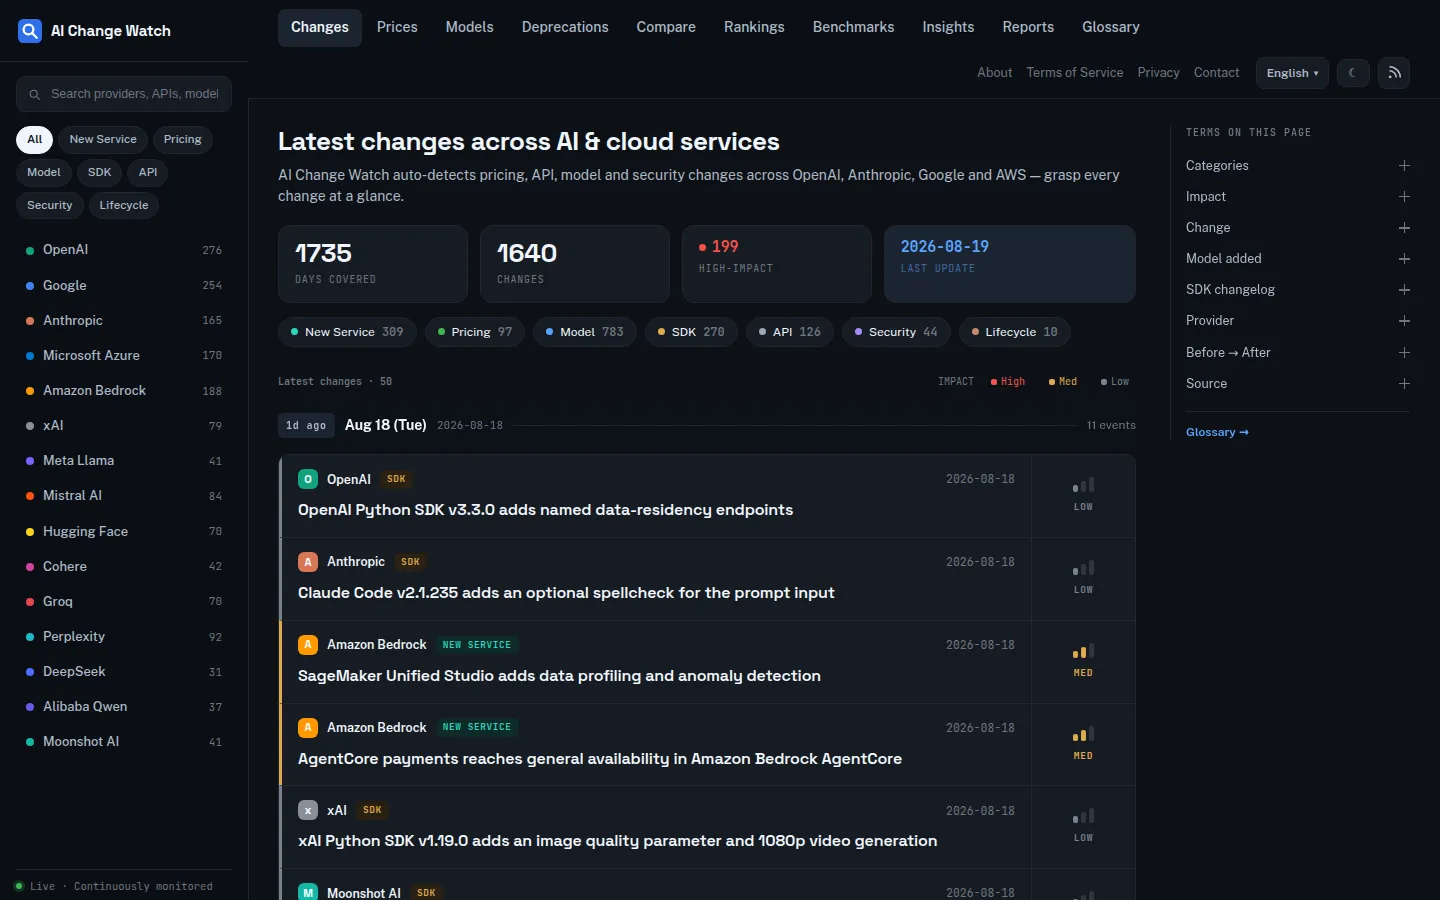Expand the SDK changelog term
The height and width of the screenshot is (900, 1440).
1298,290
